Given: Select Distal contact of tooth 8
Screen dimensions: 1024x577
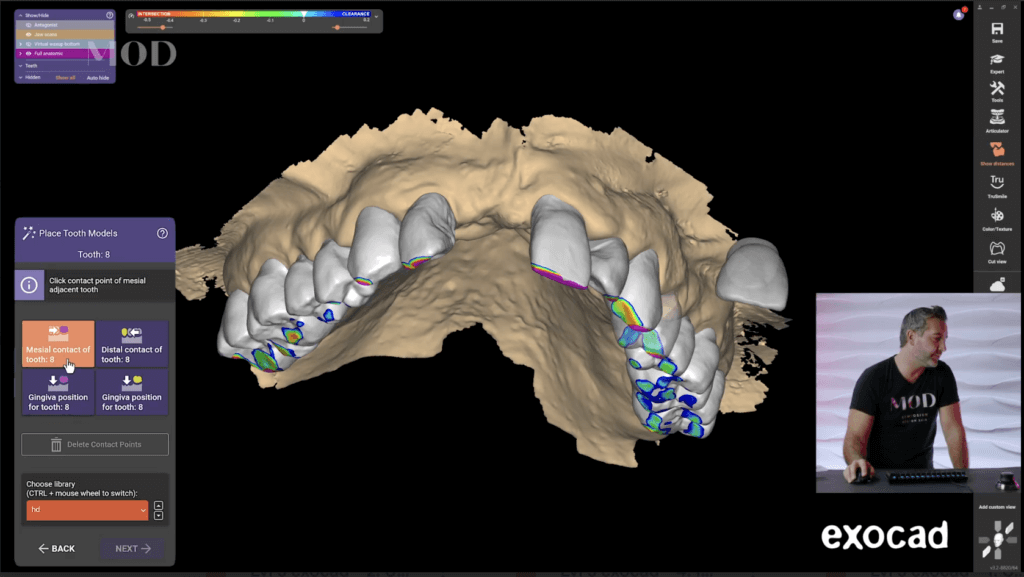Looking at the screenshot, I should click(131, 344).
